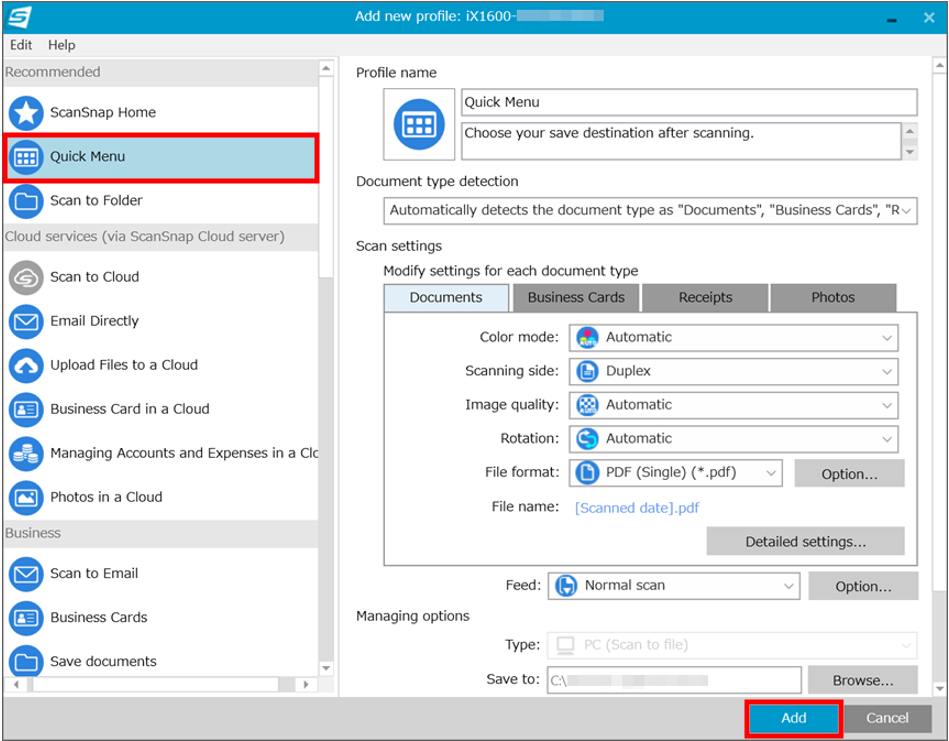
Task: Click profile list horizontal scroll-right arrow
Action: pyautogui.click(x=306, y=685)
